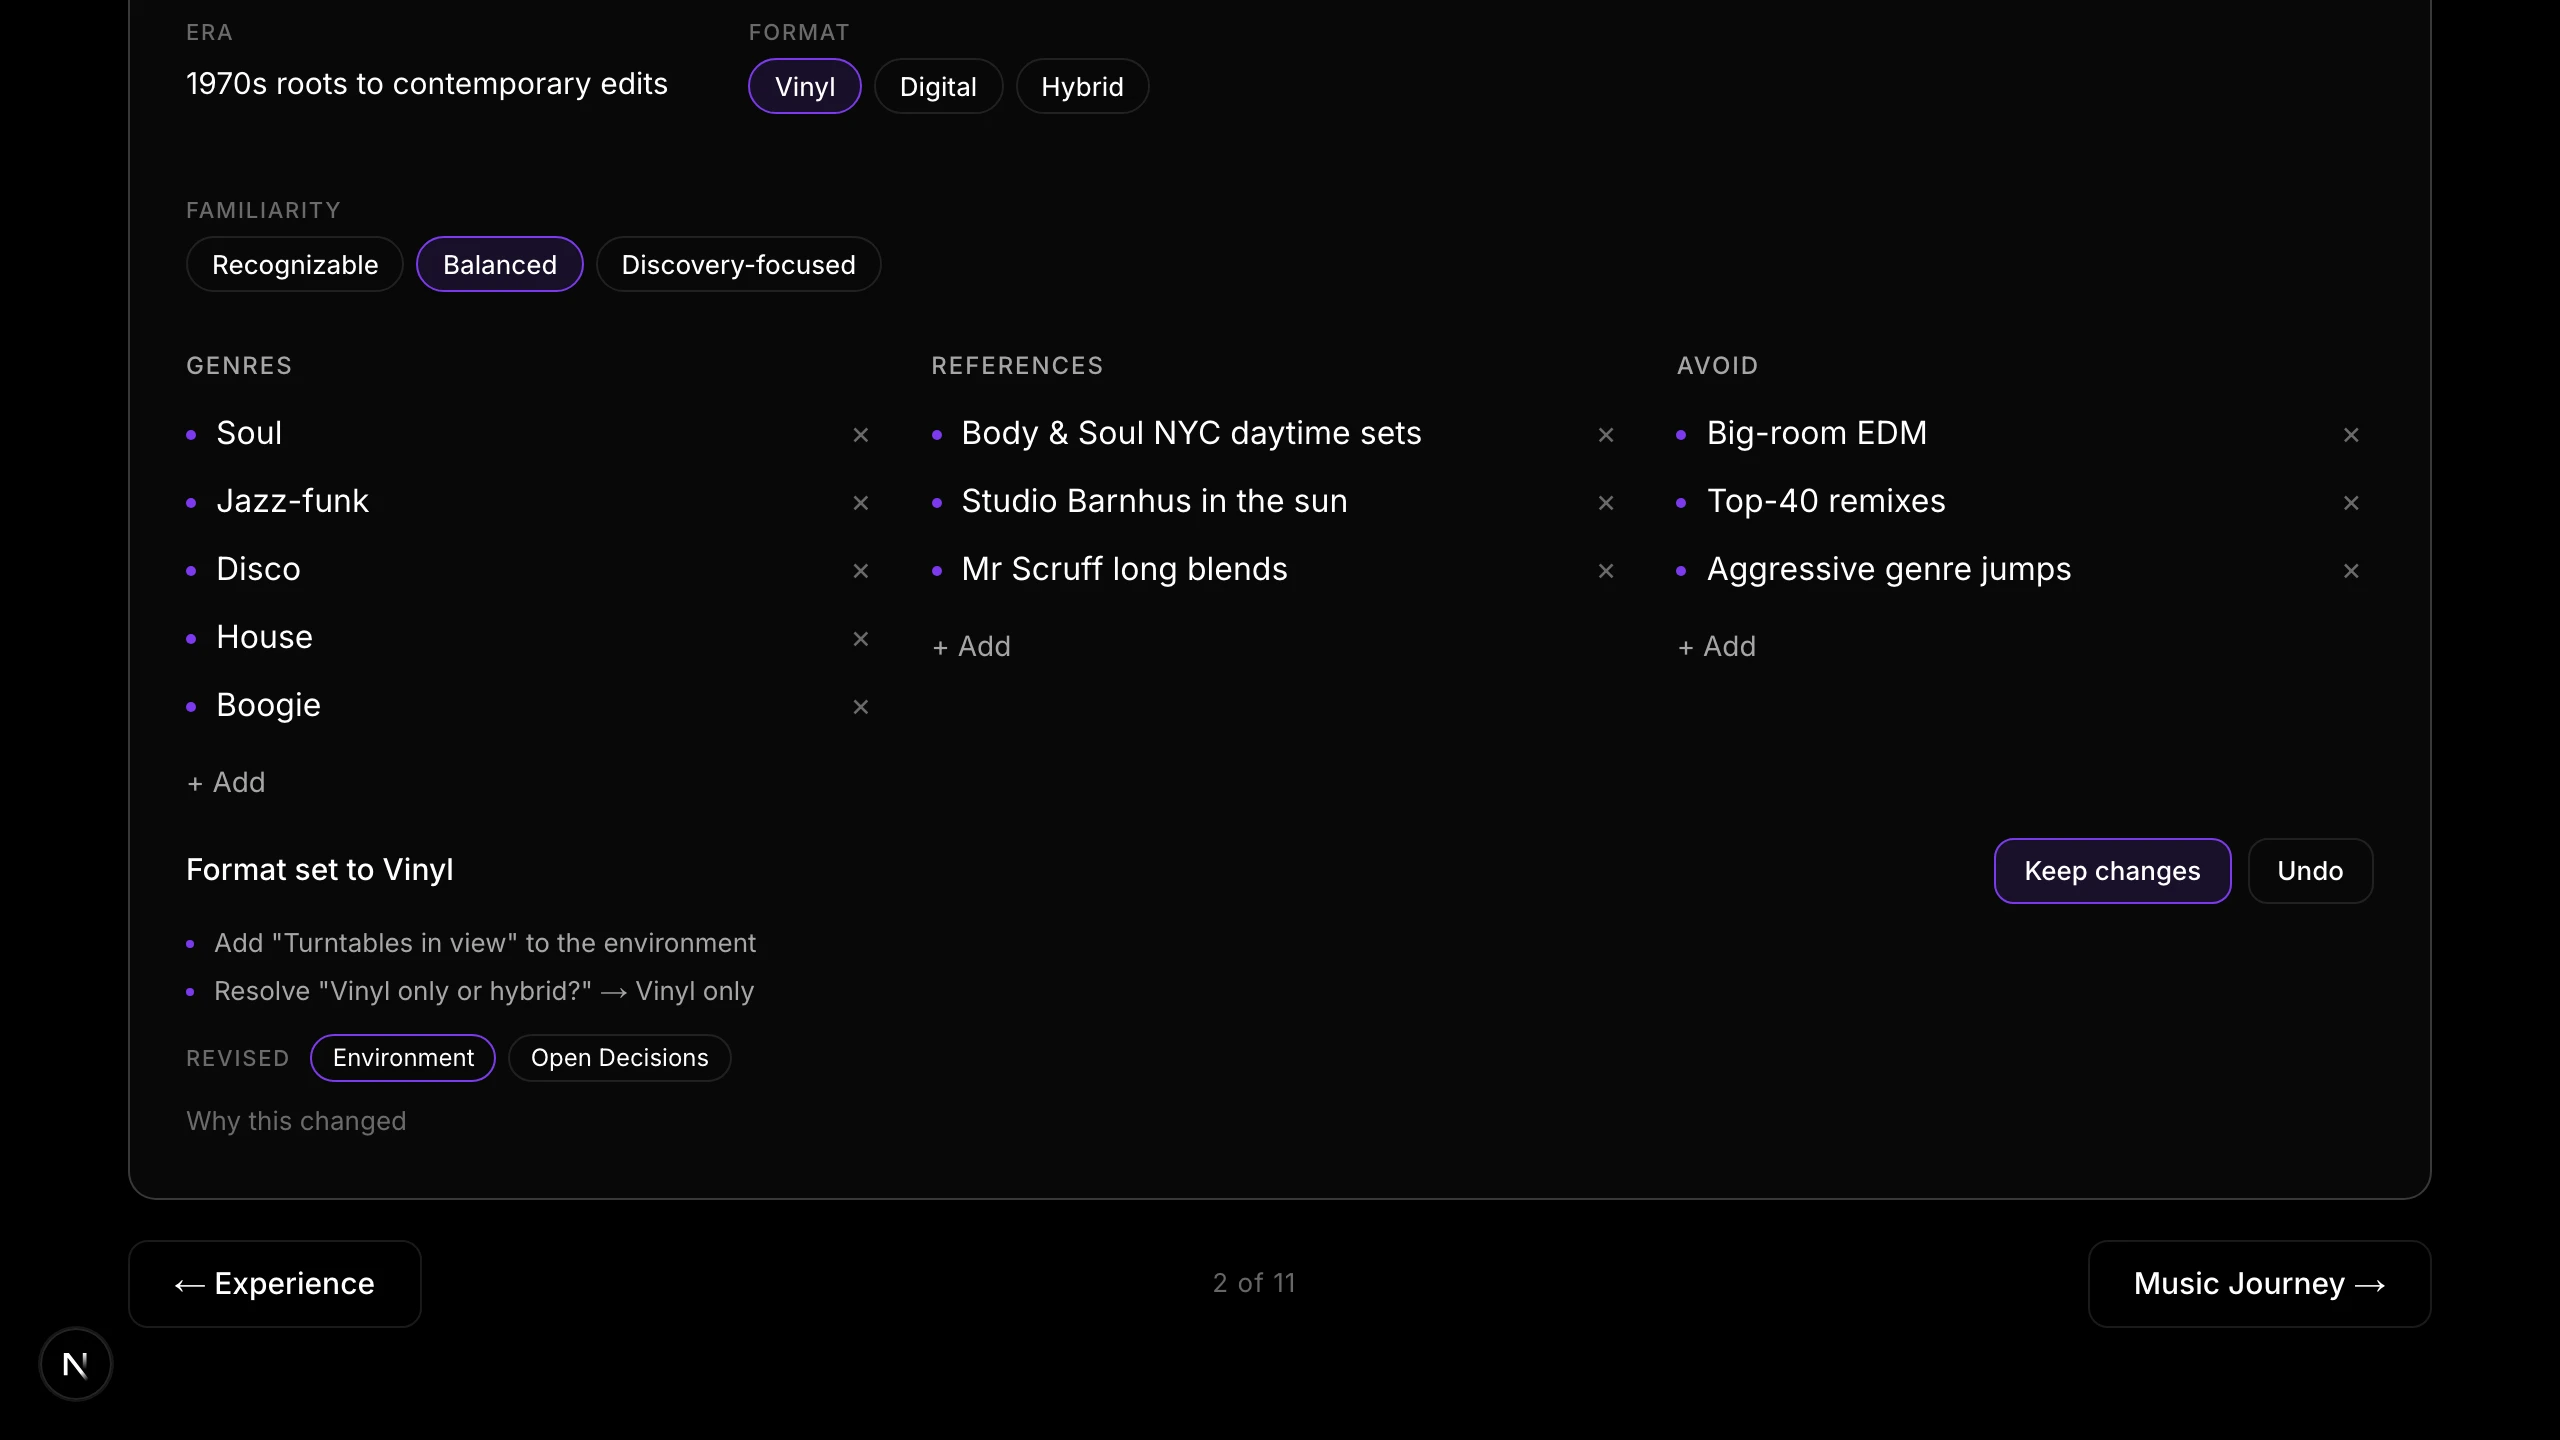Click the 2 of 11 page indicator

click(x=1254, y=1283)
